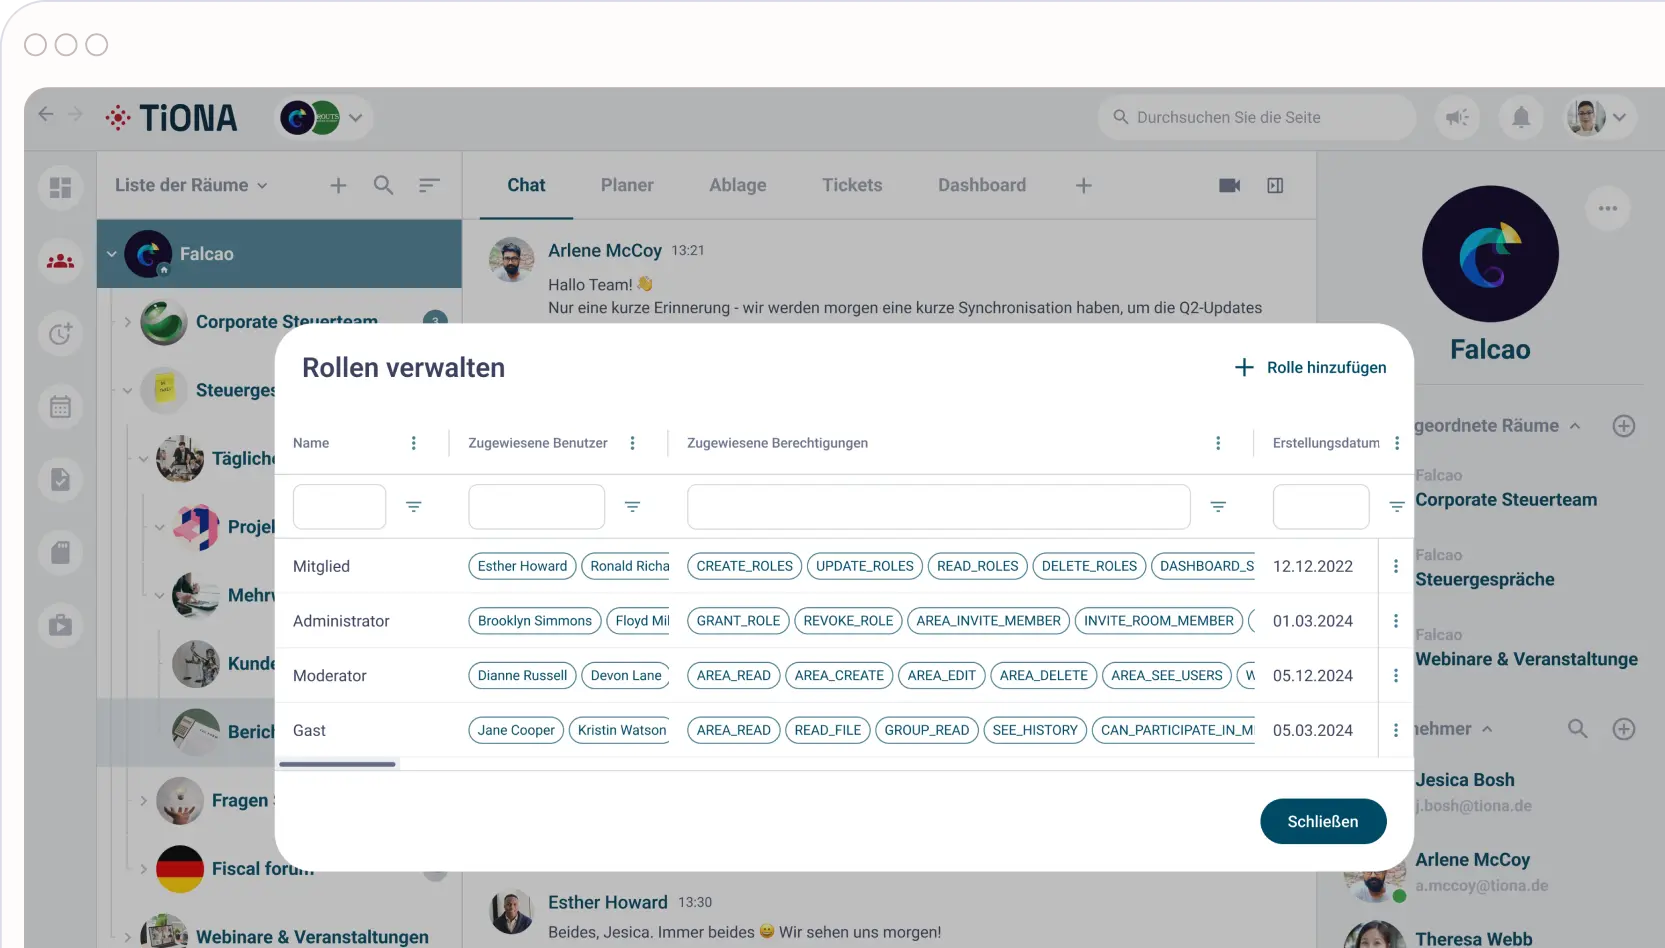Viewport: 1665px width, 948px height.
Task: Expand Webinare & Veranstaltungen in room list
Action: coord(127,937)
